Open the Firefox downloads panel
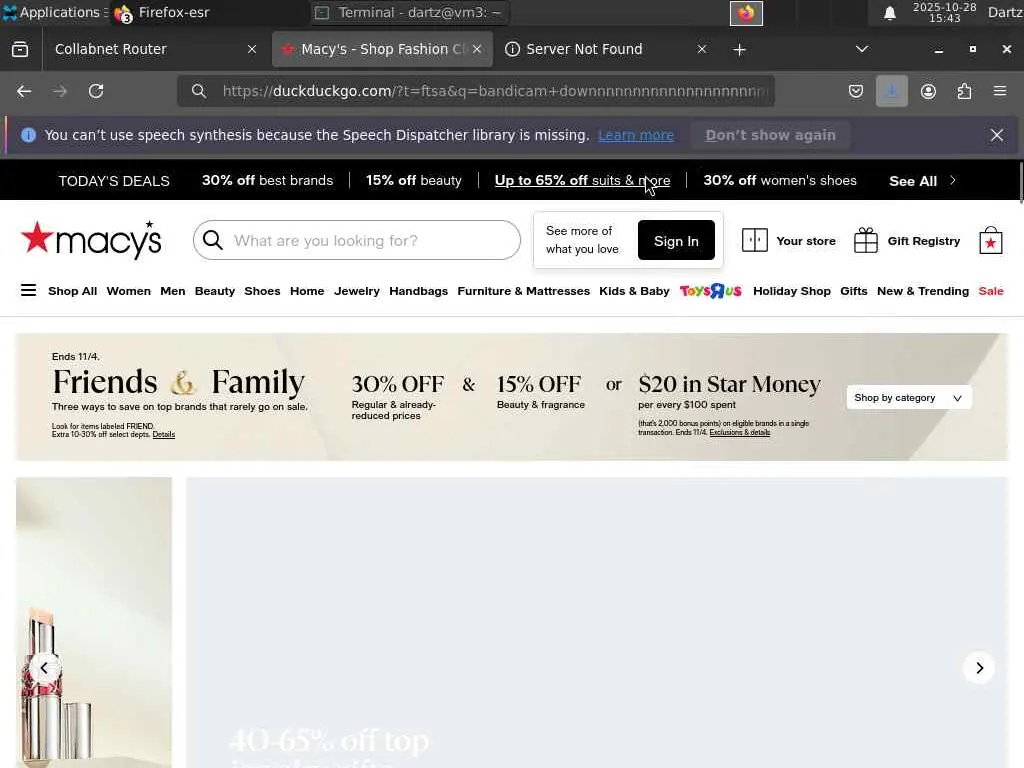Image resolution: width=1024 pixels, height=768 pixels. coord(891,91)
